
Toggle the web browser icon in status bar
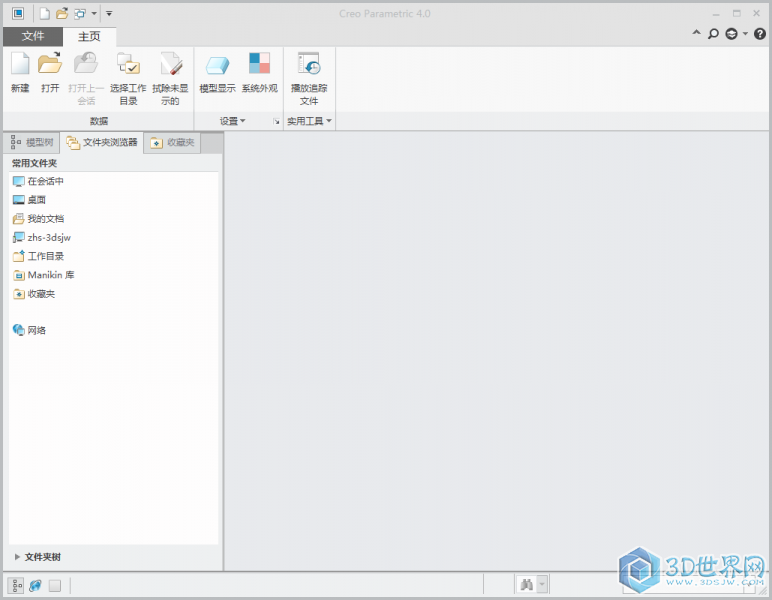(x=35, y=585)
